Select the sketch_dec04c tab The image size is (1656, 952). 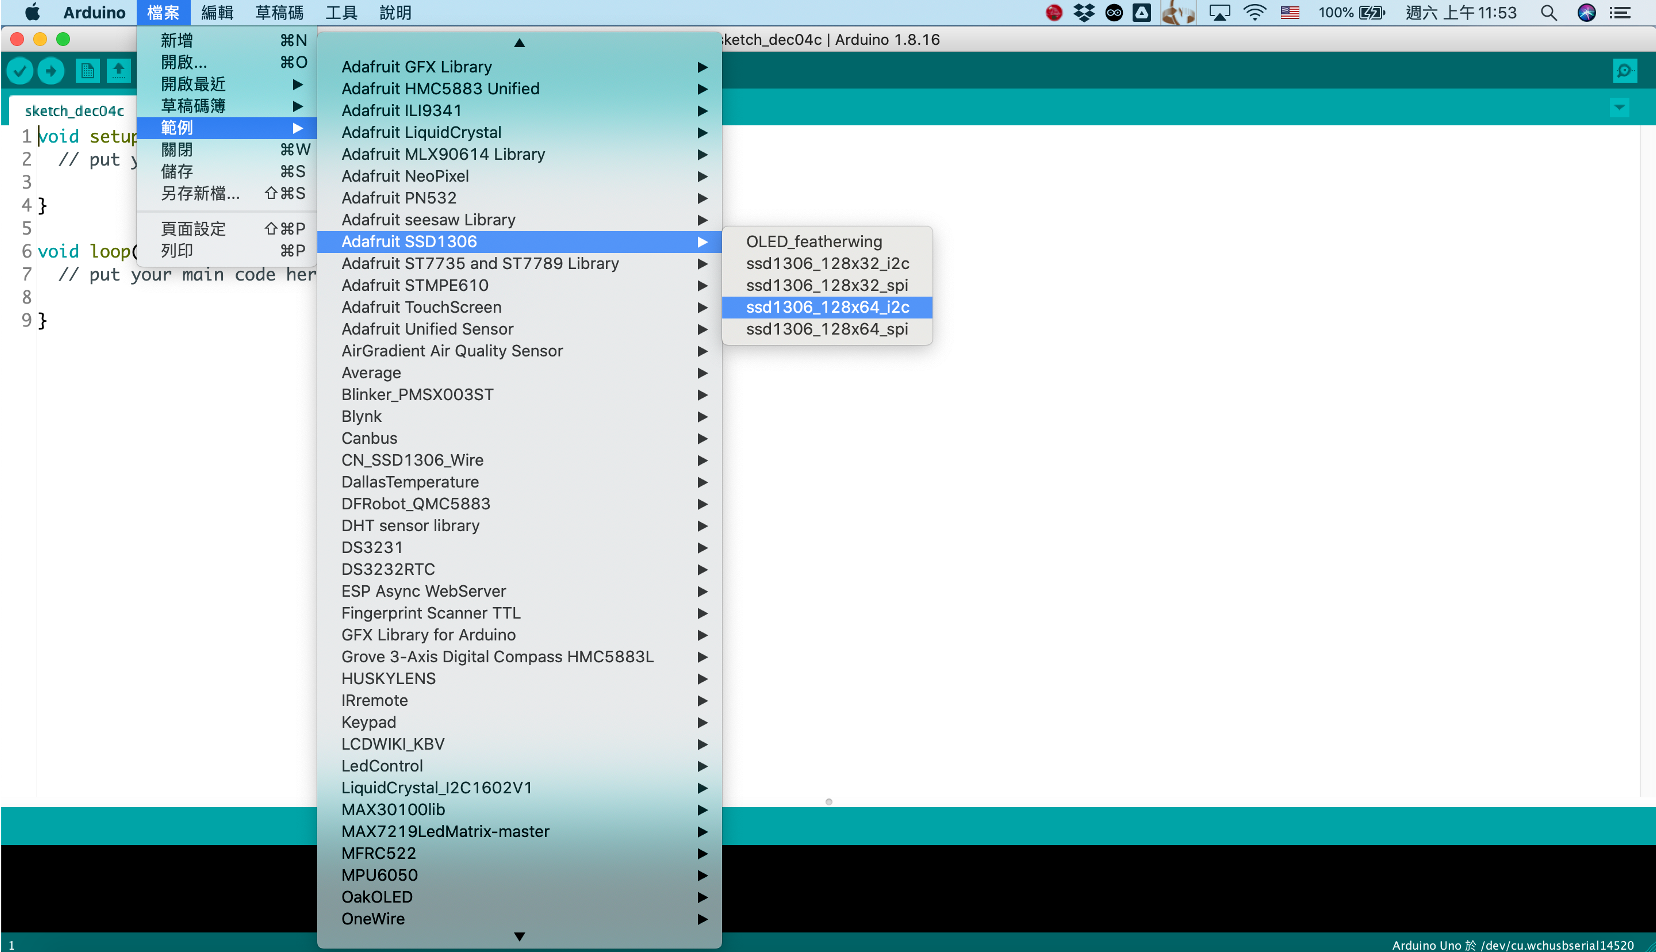point(73,110)
